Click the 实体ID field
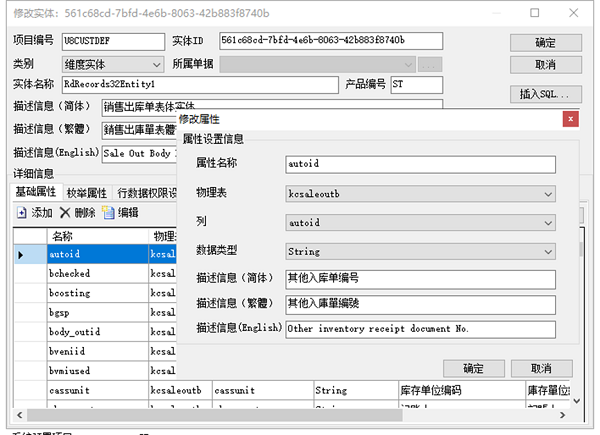600x435 pixels. 331,41
